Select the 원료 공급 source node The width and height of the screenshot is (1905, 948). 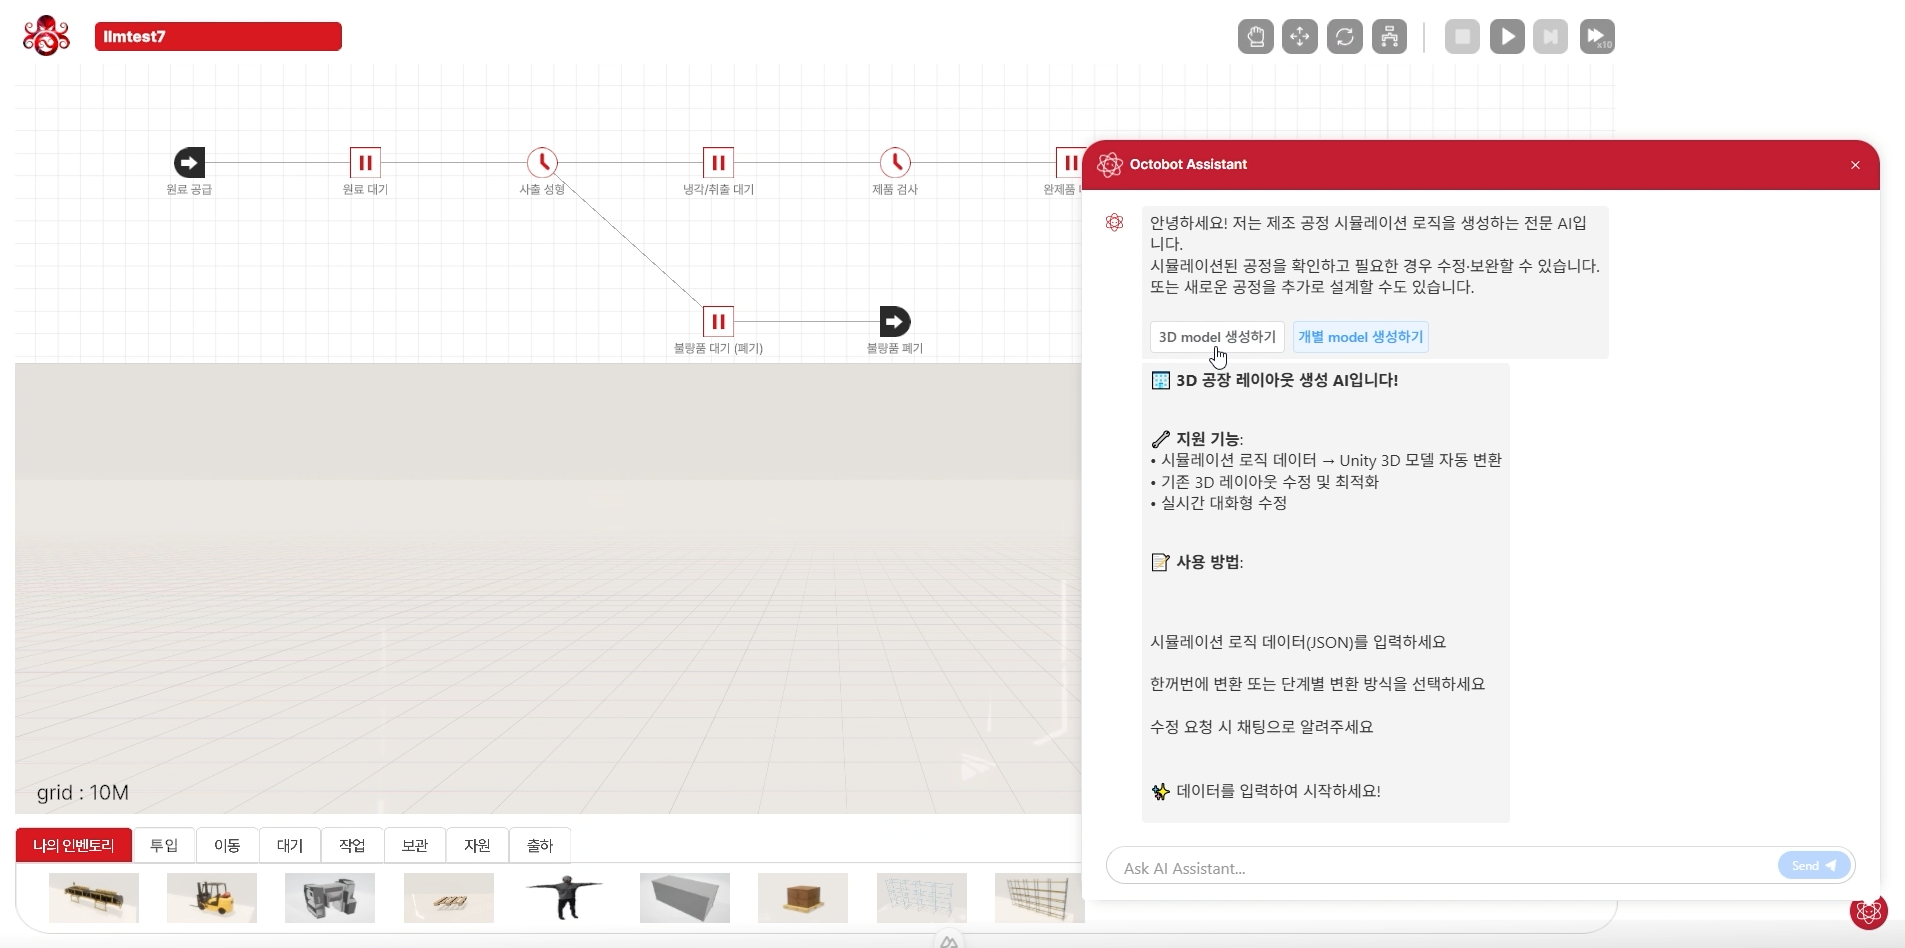coord(189,162)
